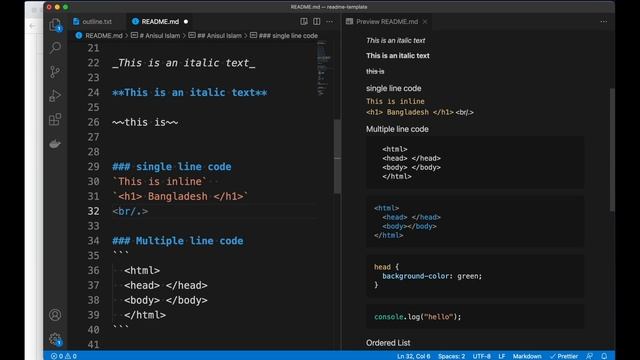Image resolution: width=640 pixels, height=360 pixels.
Task: Click 'Ordered List' heading in preview
Action: tap(388, 343)
